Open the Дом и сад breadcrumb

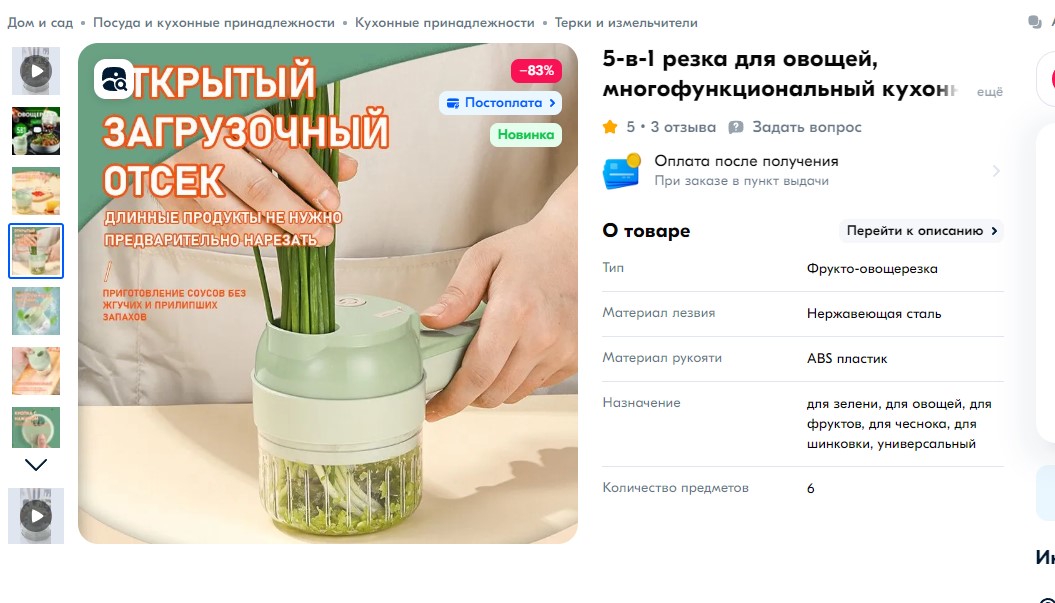[40, 22]
